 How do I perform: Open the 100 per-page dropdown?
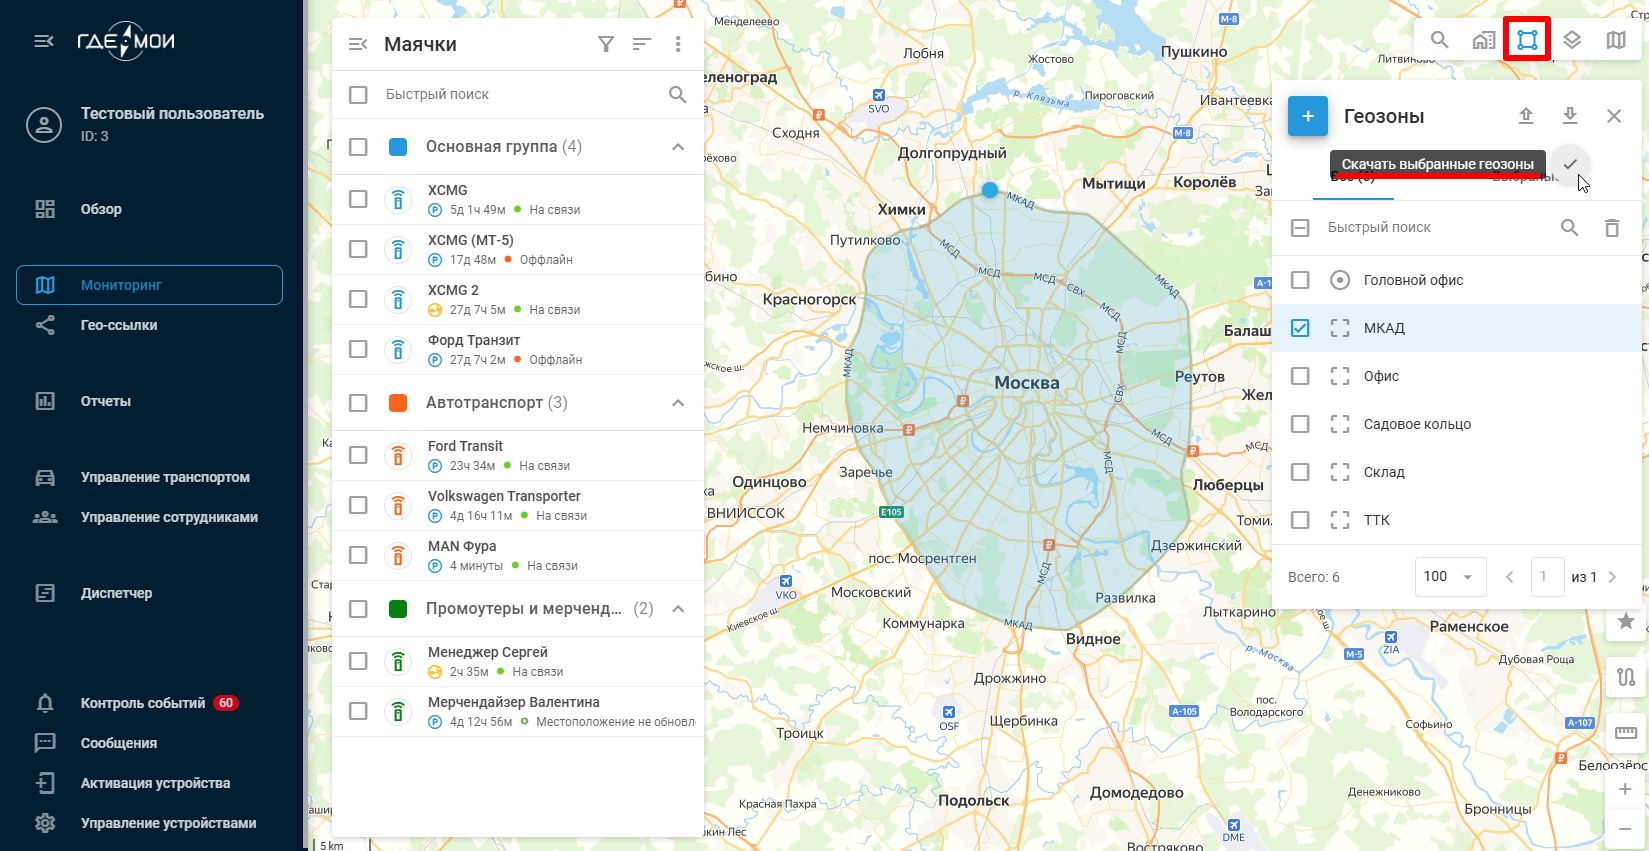click(x=1449, y=577)
